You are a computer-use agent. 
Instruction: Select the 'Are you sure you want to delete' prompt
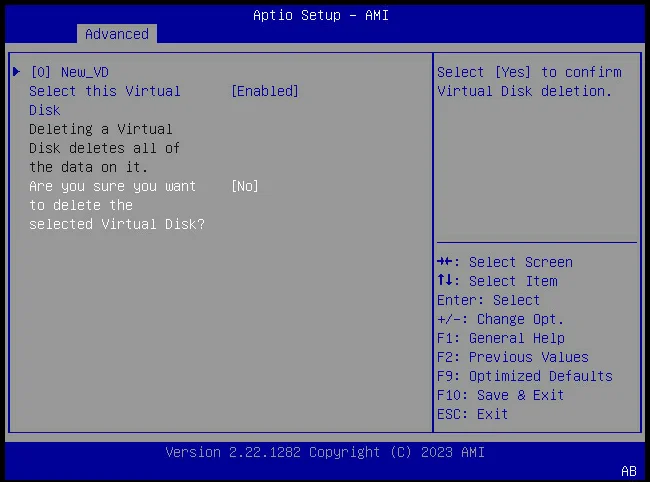coord(117,205)
